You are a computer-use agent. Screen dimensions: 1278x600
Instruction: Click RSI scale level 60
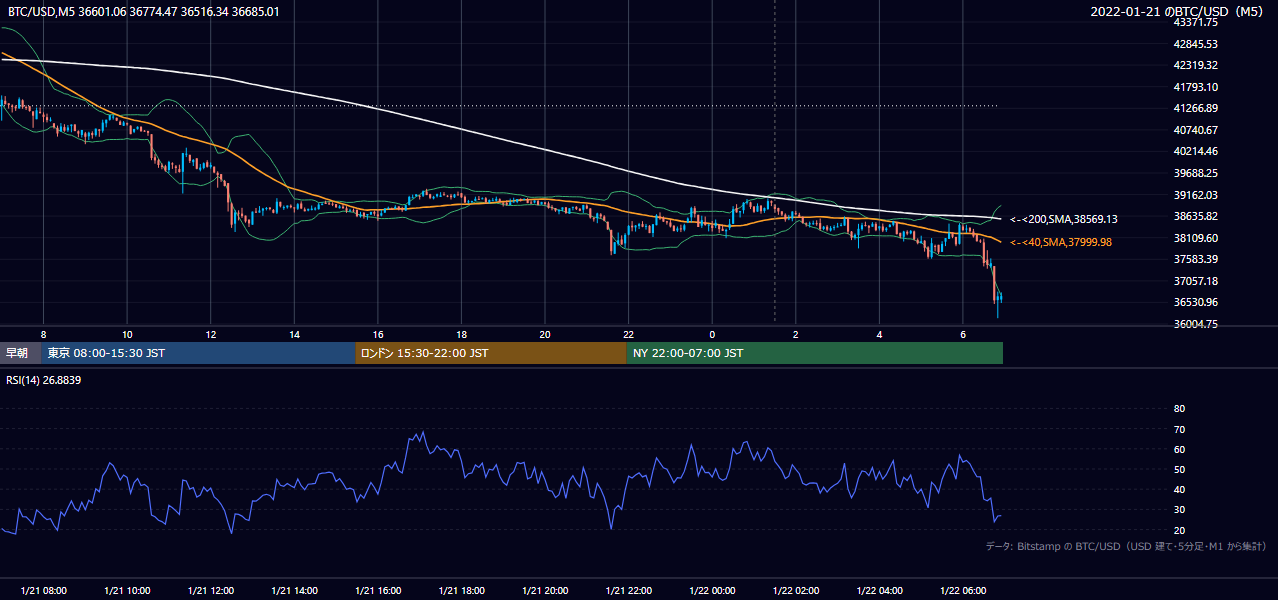click(x=1179, y=449)
